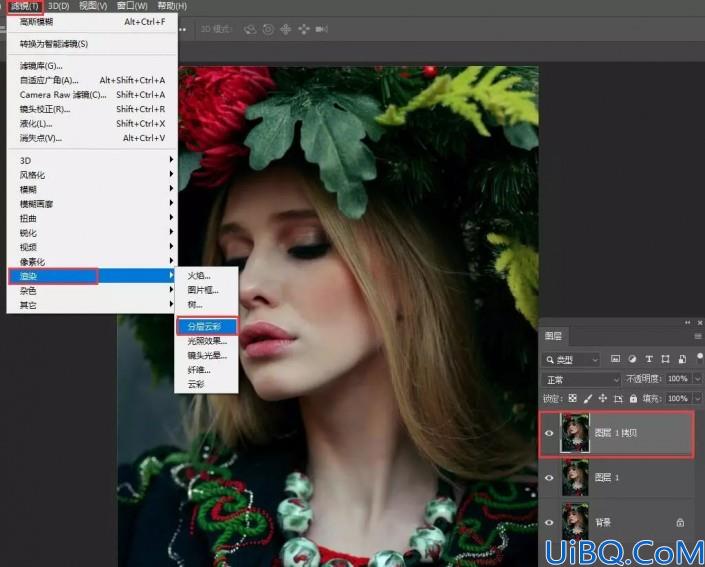Click the 3D scale camera icon
Viewport: 705px width, 567px height.
[x=321, y=30]
